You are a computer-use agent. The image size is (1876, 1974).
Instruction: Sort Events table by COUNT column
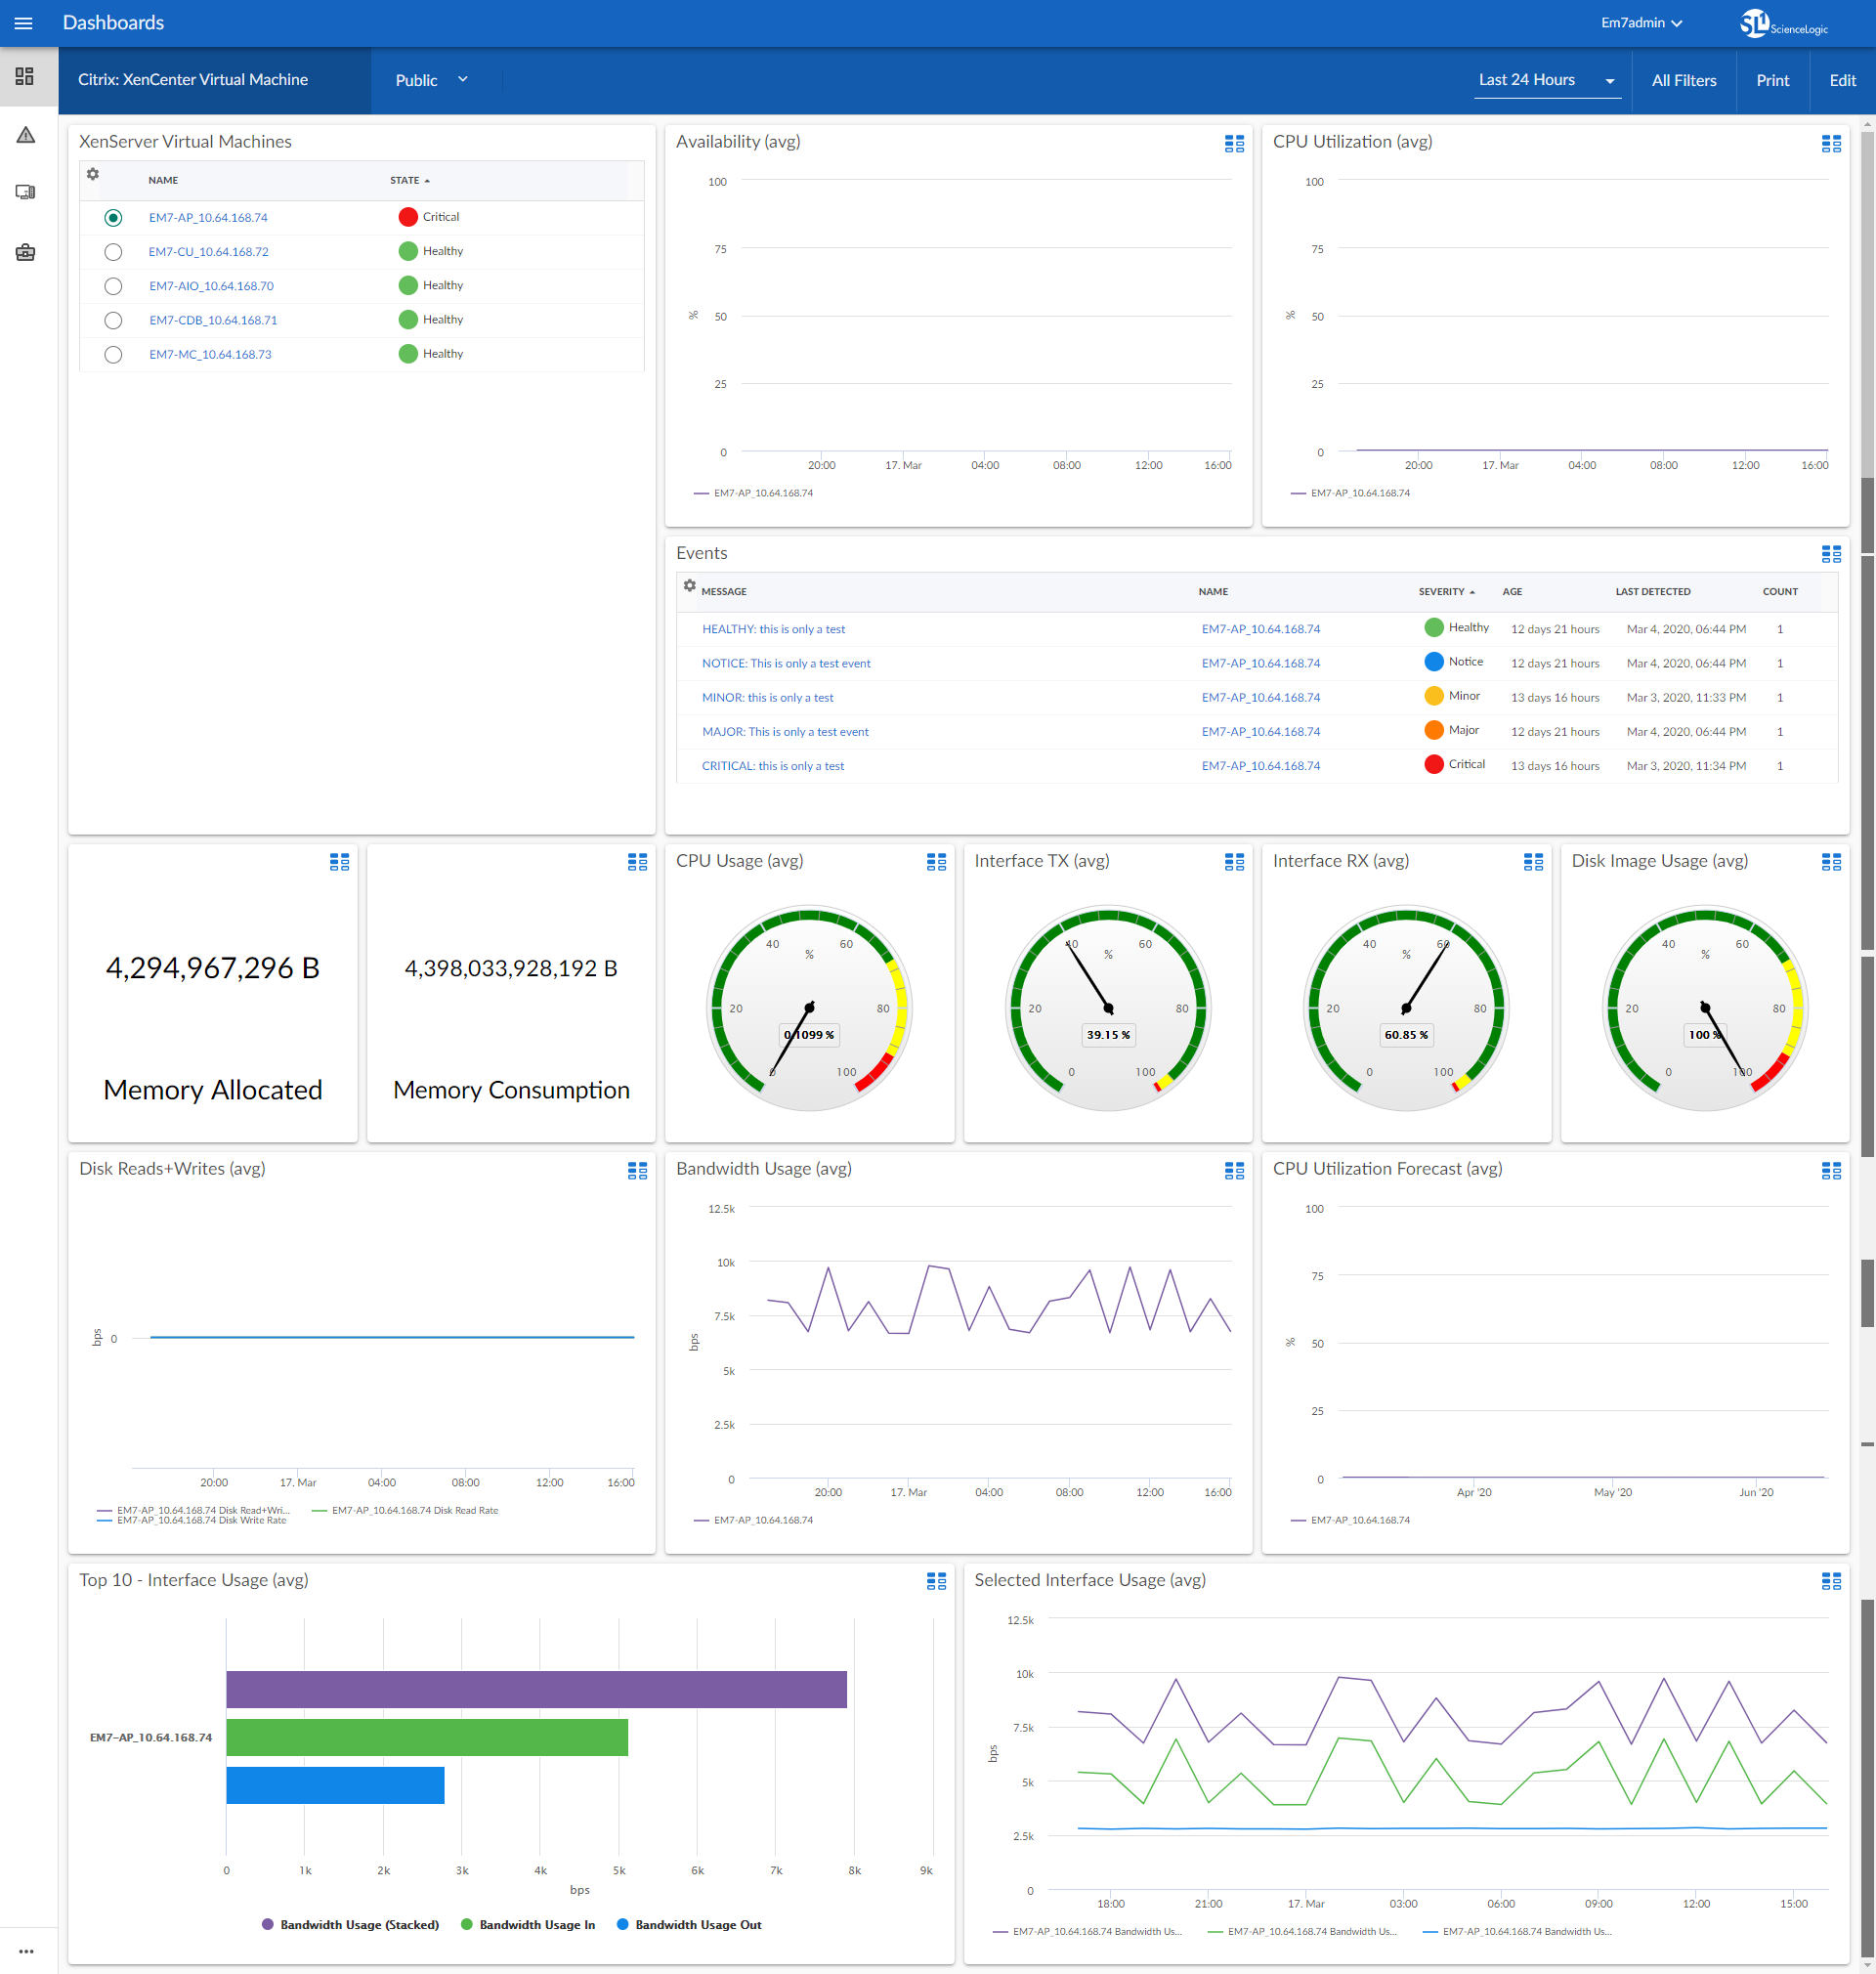[x=1780, y=592]
